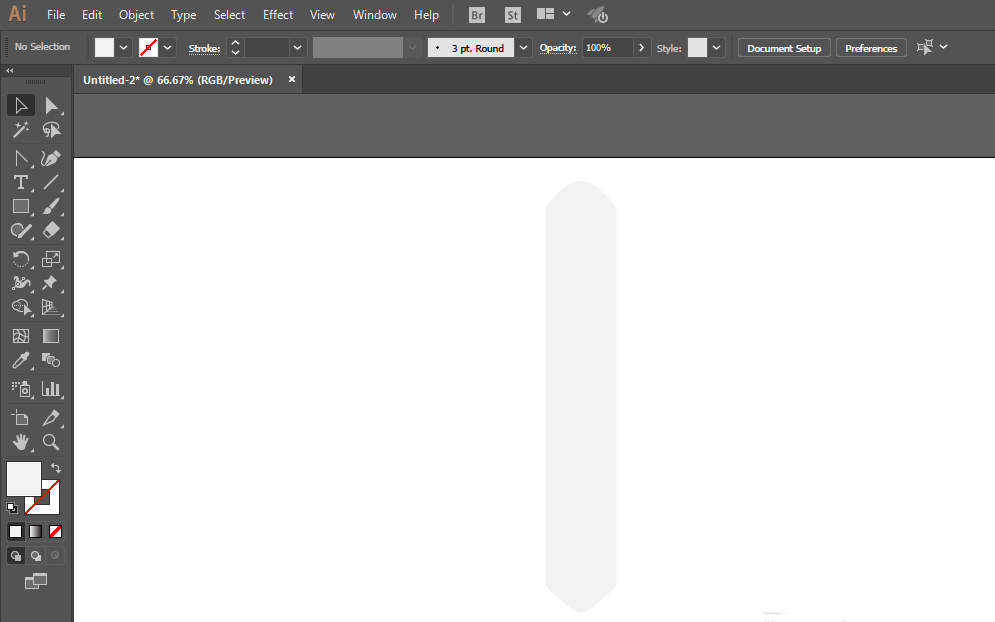
Task: Open Preferences from the control bar
Action: point(871,48)
